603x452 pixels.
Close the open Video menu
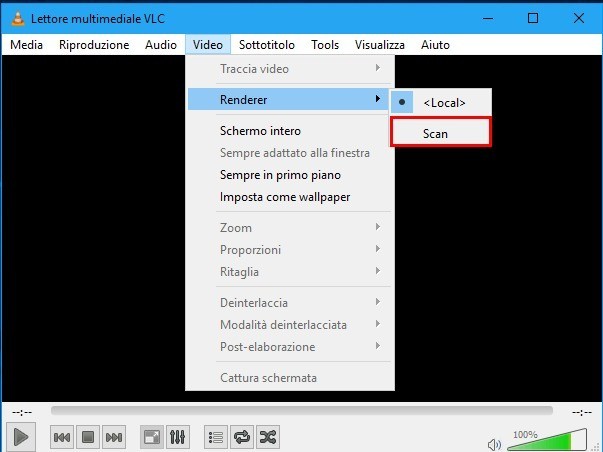coord(208,45)
